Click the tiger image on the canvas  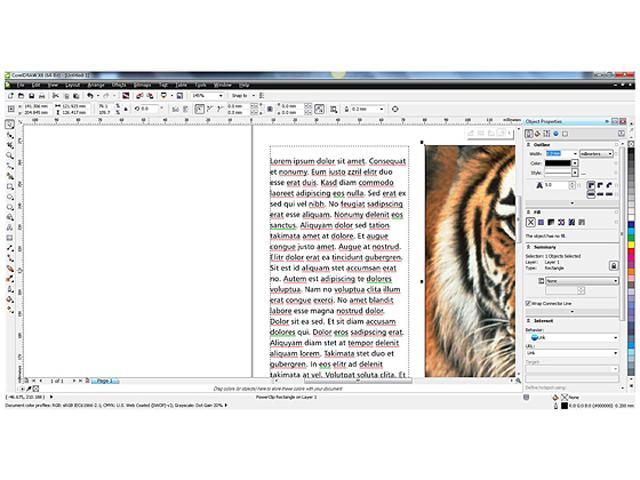click(x=468, y=260)
